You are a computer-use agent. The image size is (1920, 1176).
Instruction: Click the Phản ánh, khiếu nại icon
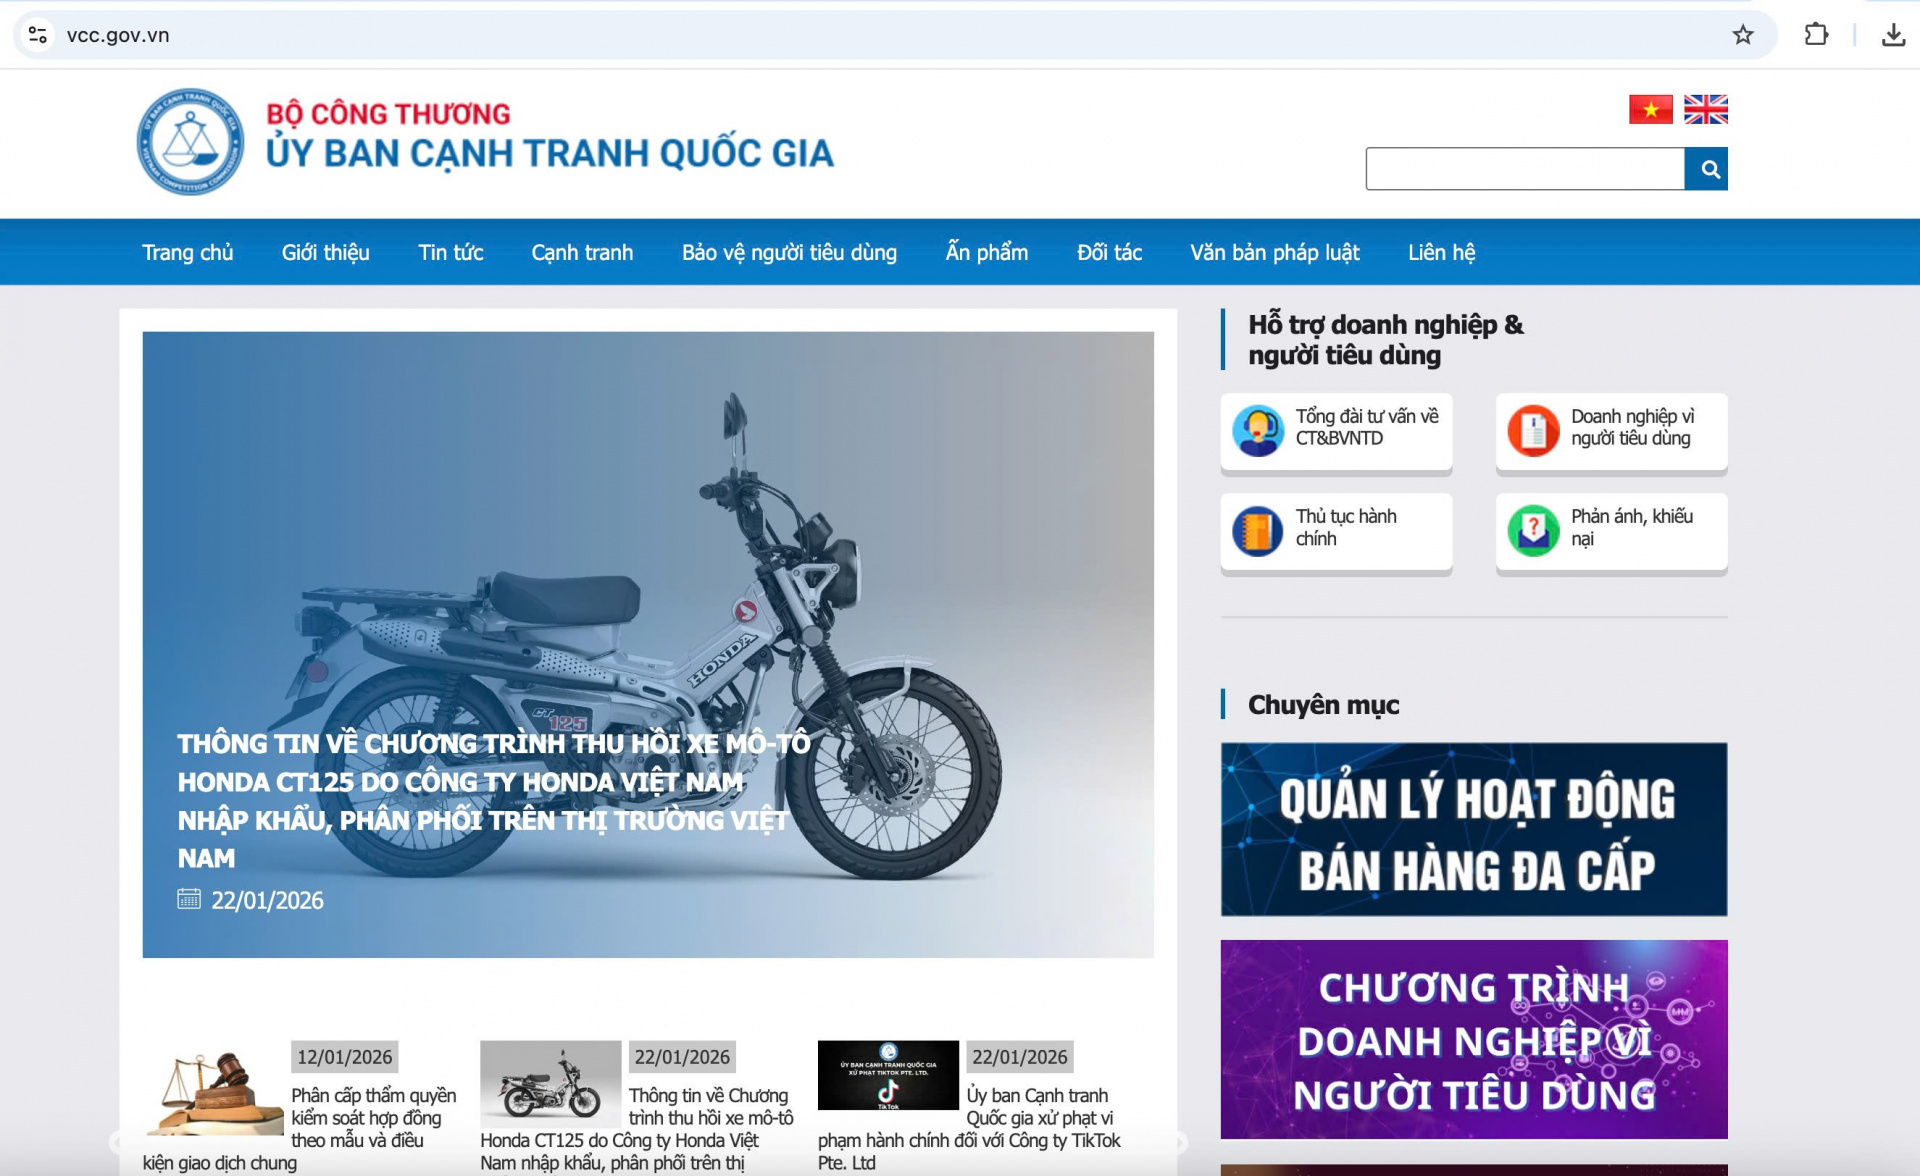point(1532,530)
